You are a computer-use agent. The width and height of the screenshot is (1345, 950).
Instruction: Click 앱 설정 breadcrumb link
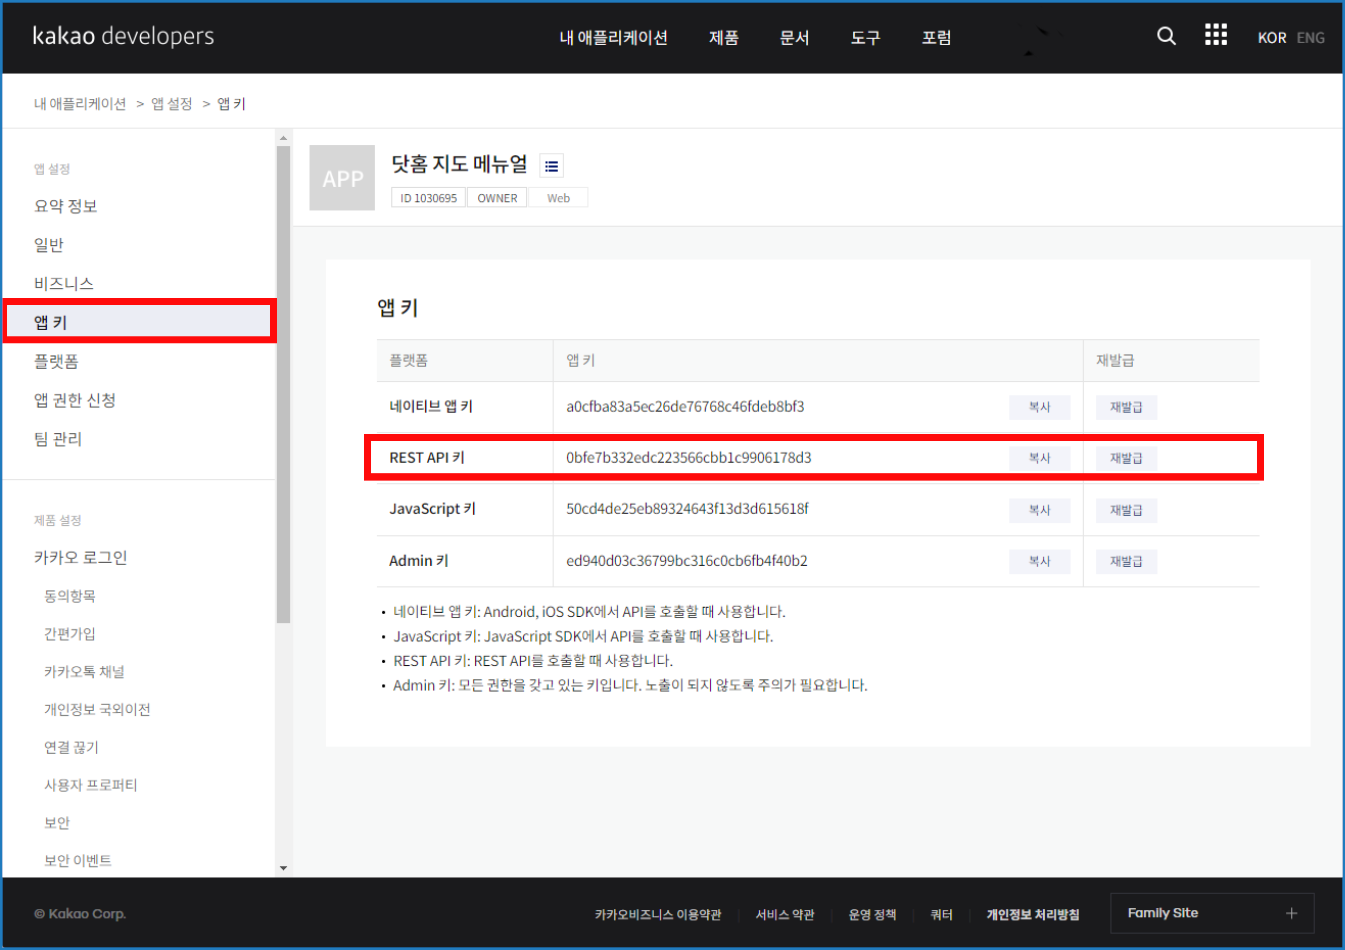(171, 104)
